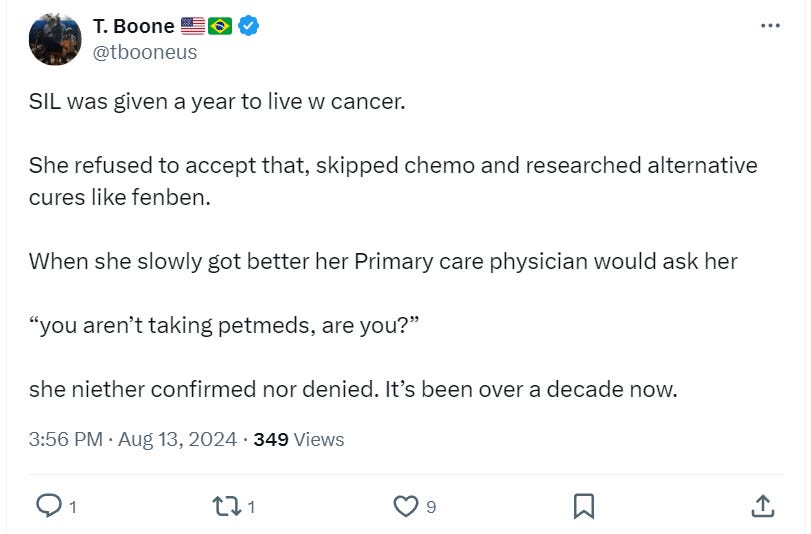Like the post with the heart
This screenshot has height=534, width=811.
click(x=405, y=506)
